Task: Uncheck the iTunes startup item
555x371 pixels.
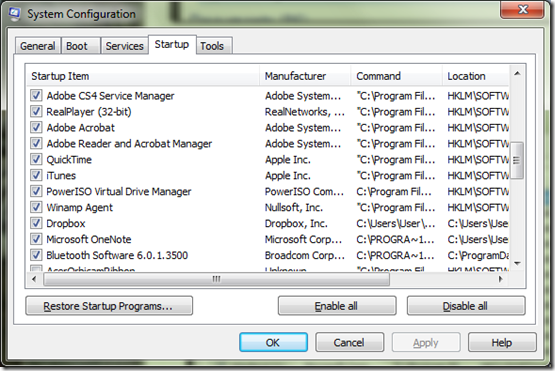Action: 36,175
